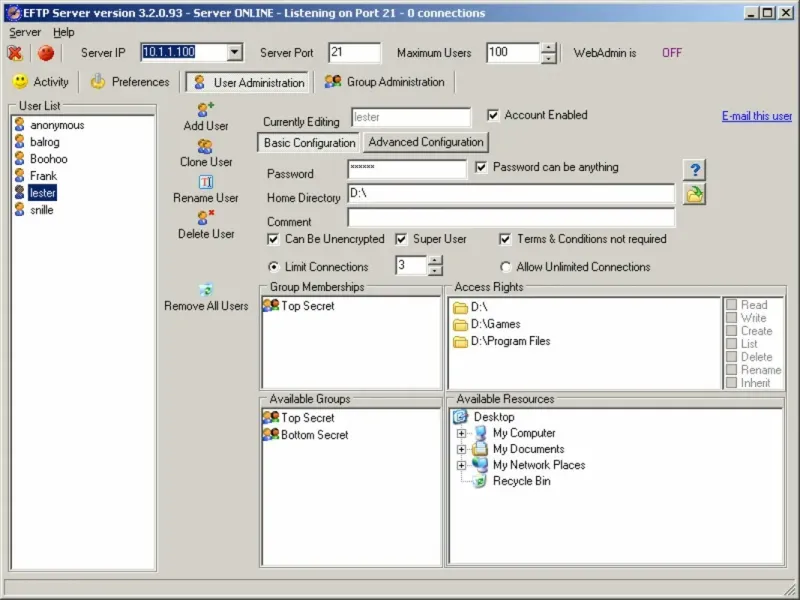800x600 pixels.
Task: Click the D:\Games folder icon
Action: [x=460, y=324]
